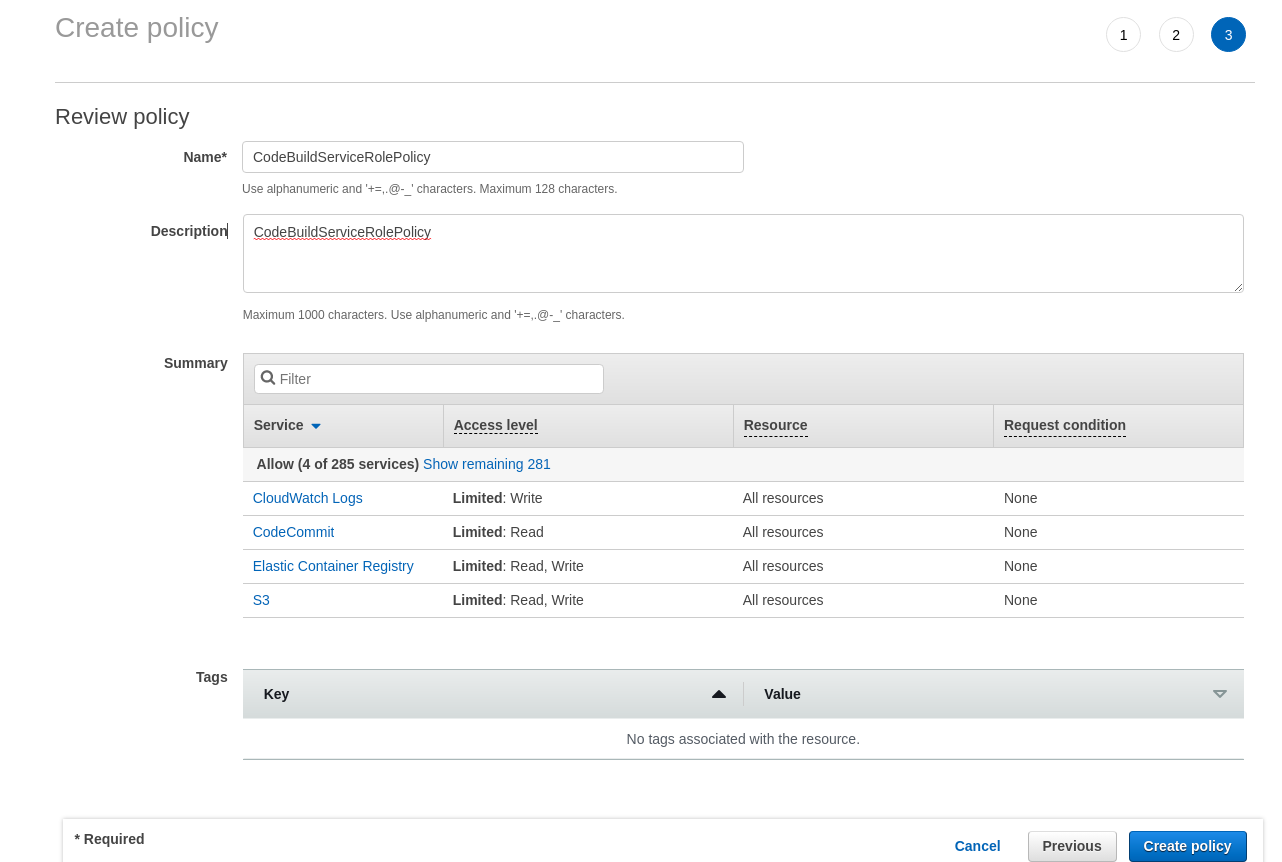Click the Request condition column header

(1064, 425)
